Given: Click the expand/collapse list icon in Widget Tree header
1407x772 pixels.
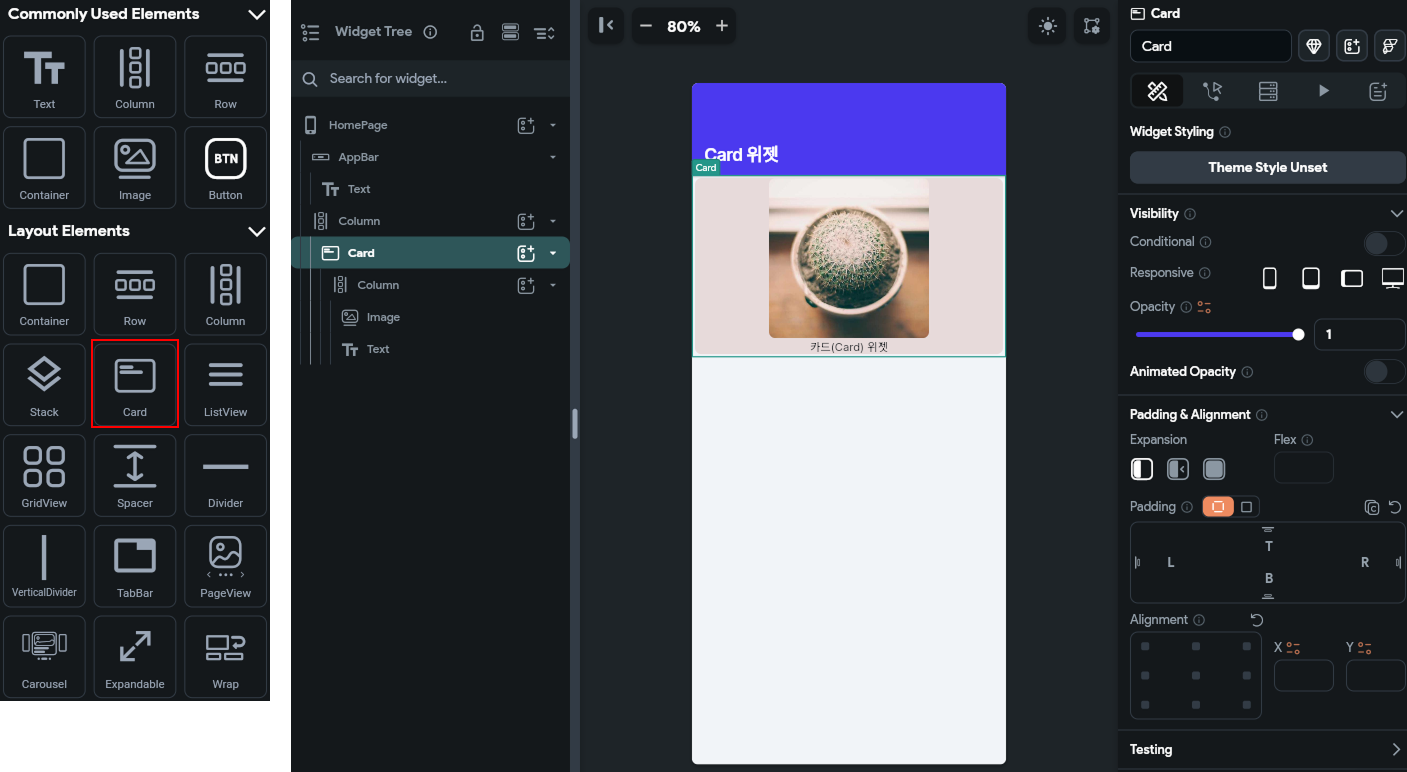Looking at the screenshot, I should (x=544, y=32).
